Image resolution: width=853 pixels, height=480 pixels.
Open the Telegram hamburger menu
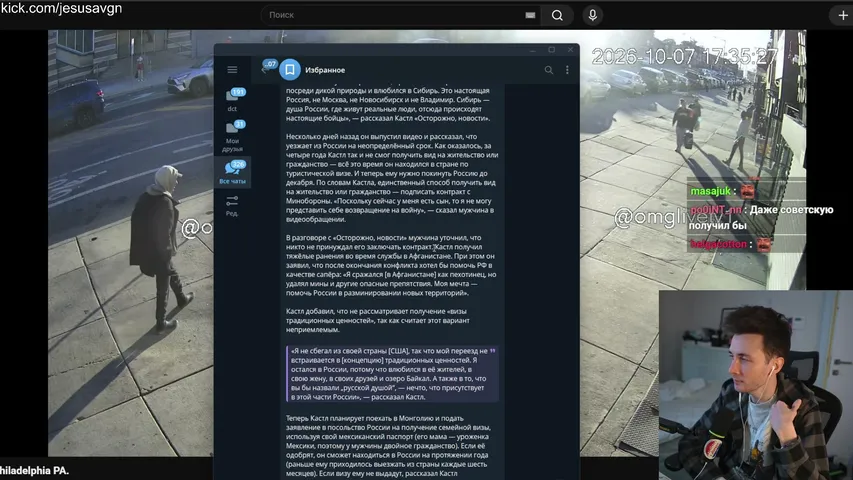pos(232,70)
